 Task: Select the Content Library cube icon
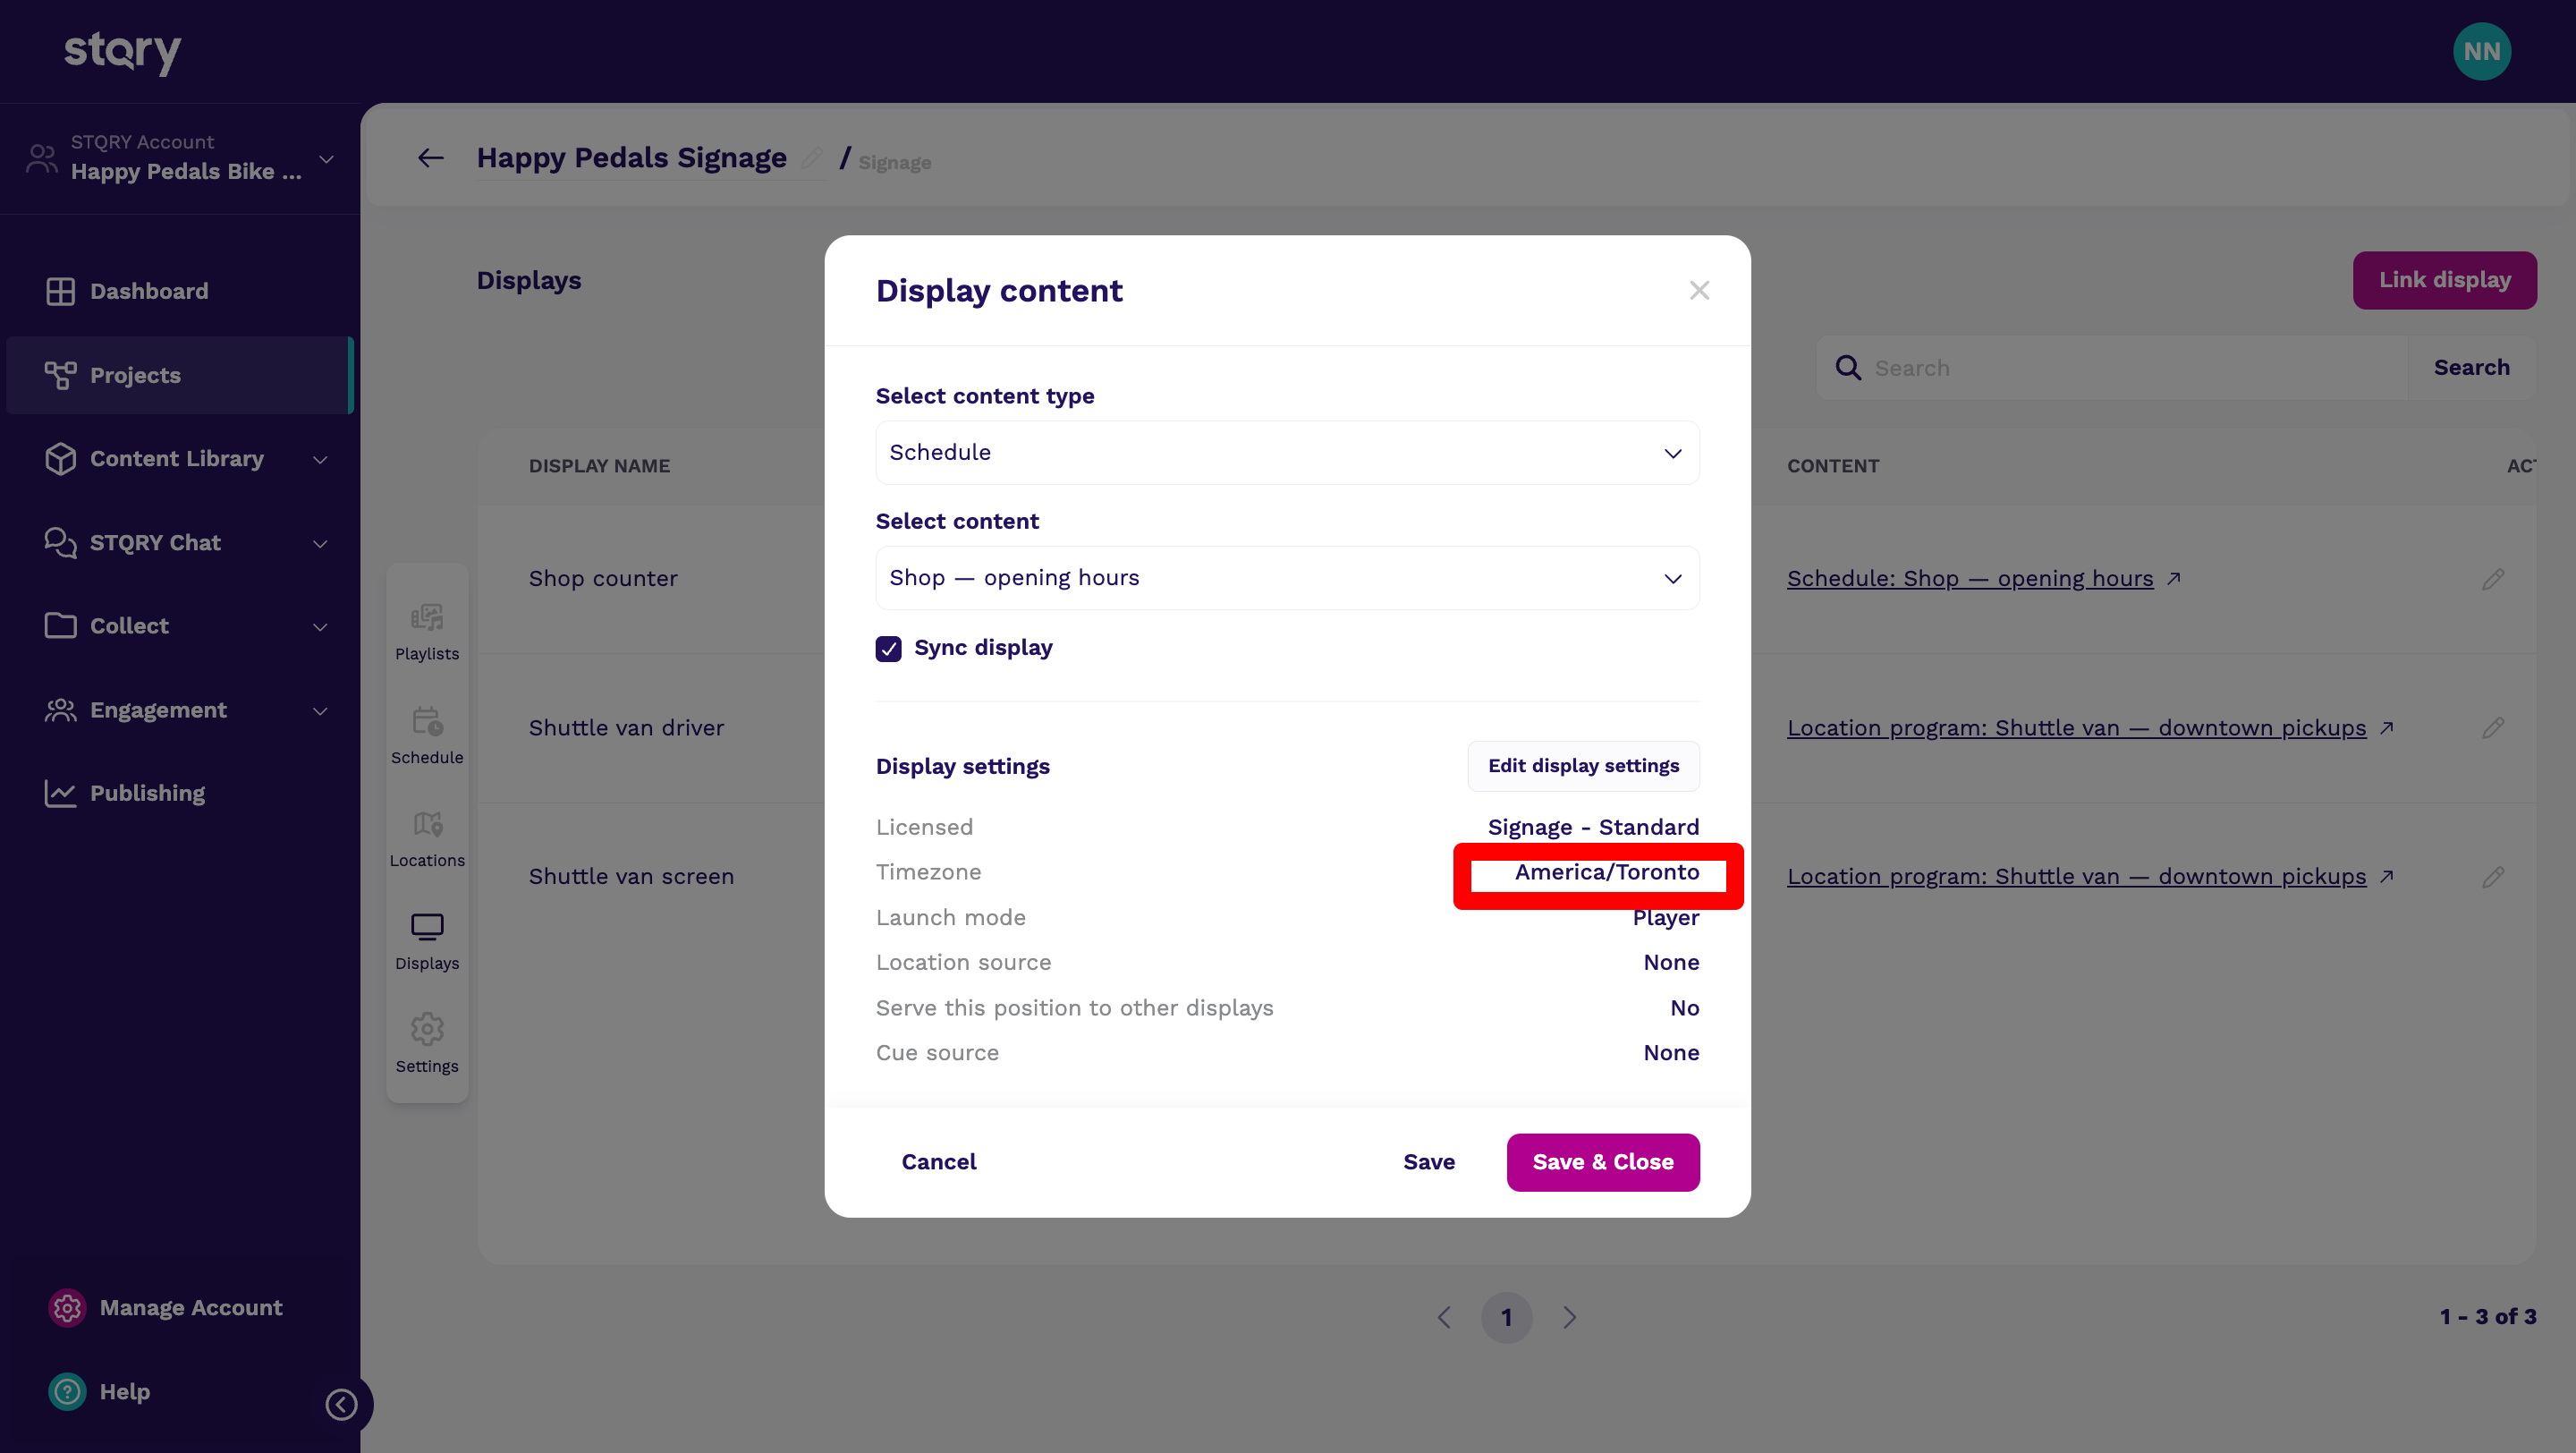click(60, 459)
